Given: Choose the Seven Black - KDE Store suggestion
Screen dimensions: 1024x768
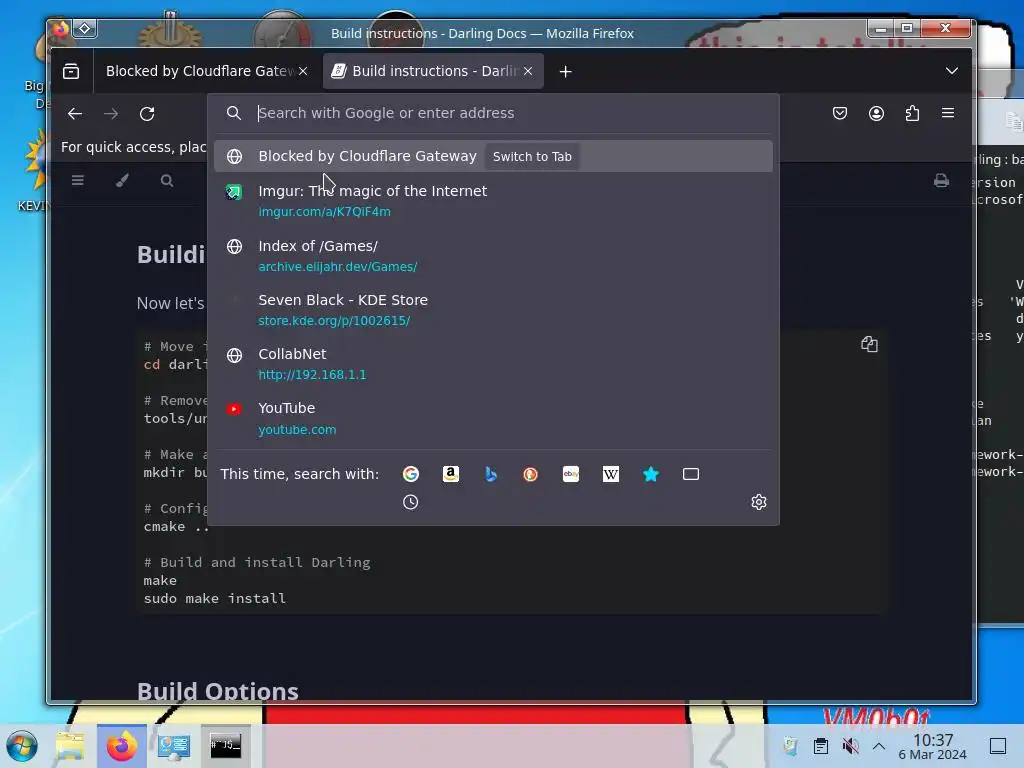Looking at the screenshot, I should click(493, 310).
